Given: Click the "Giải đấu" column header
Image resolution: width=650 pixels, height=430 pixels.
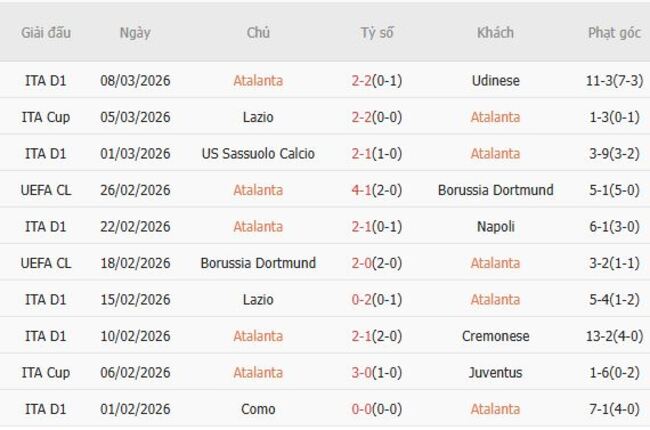Looking at the screenshot, I should 46,32.
